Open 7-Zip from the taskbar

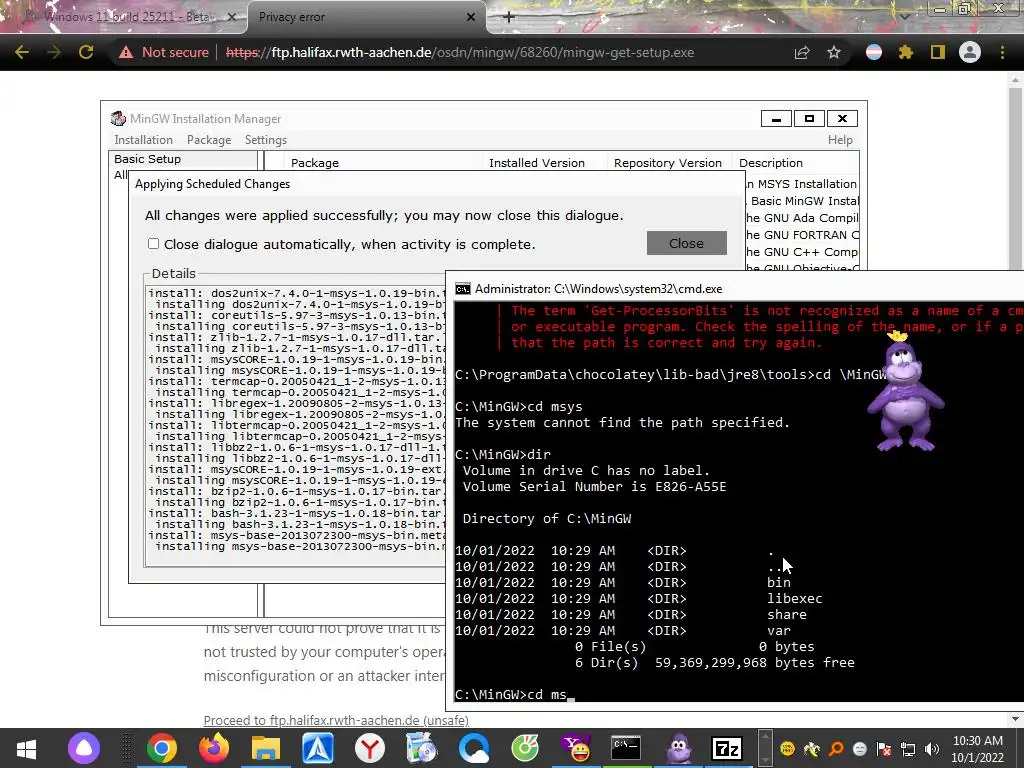[728, 748]
